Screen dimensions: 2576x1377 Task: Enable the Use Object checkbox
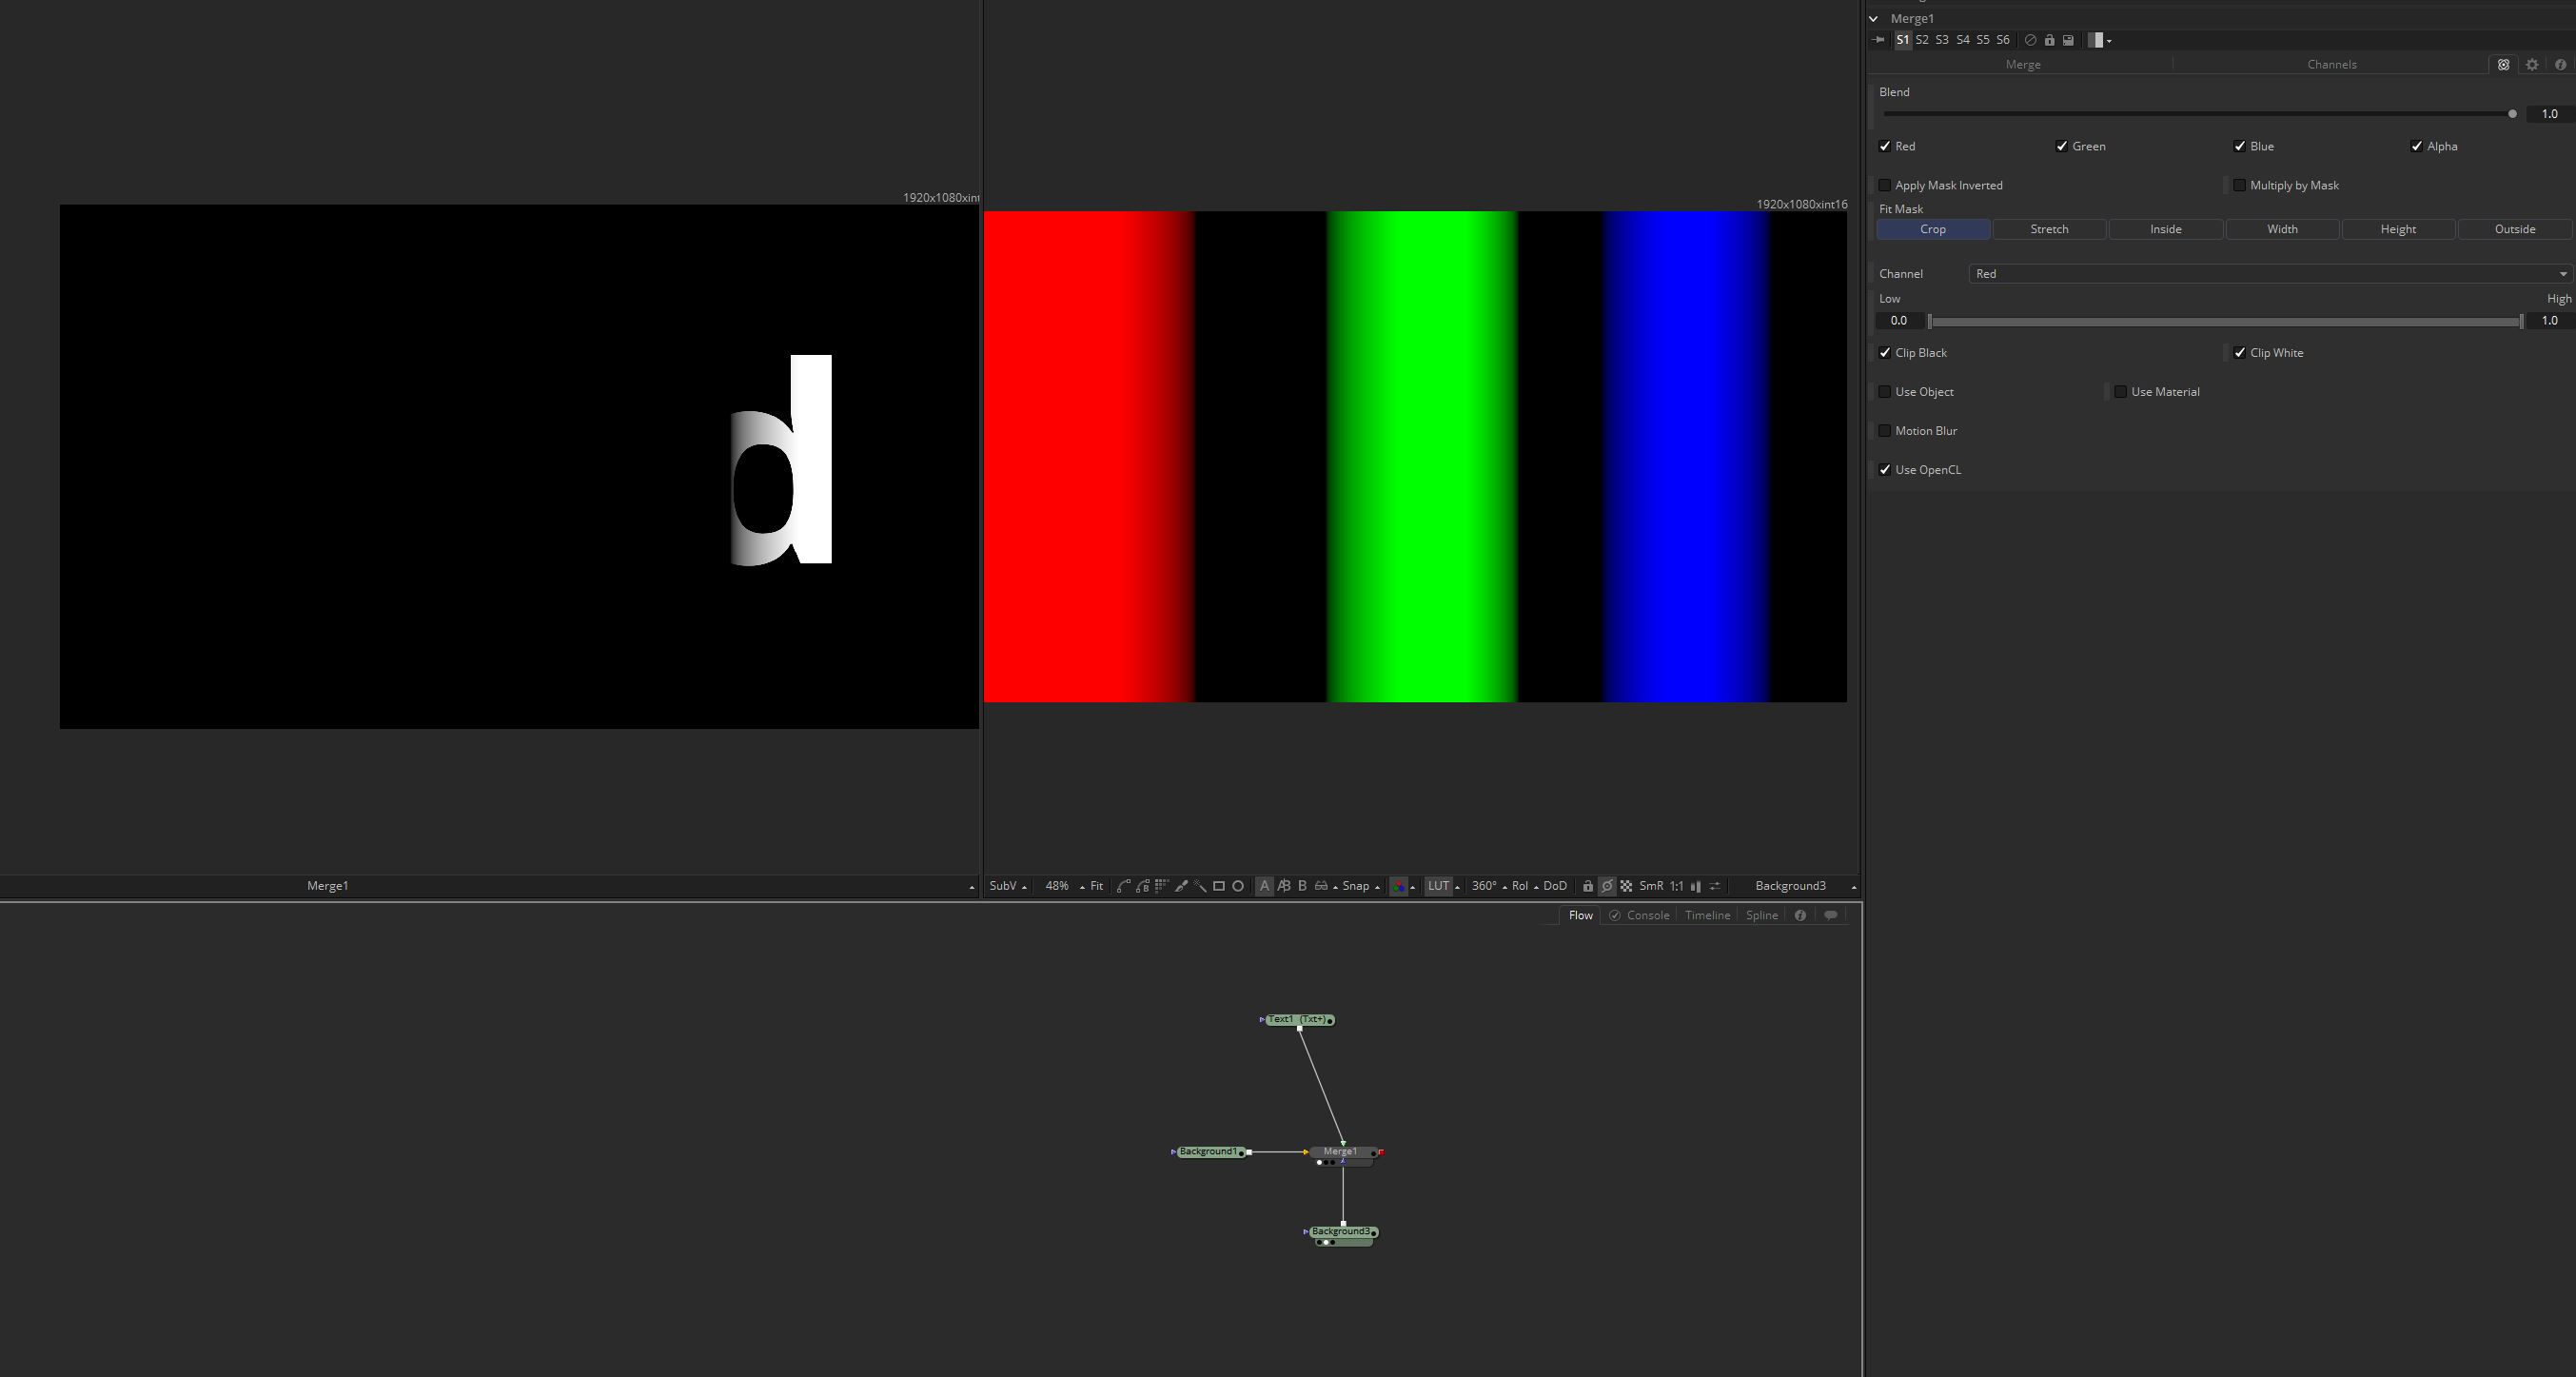tap(1885, 392)
